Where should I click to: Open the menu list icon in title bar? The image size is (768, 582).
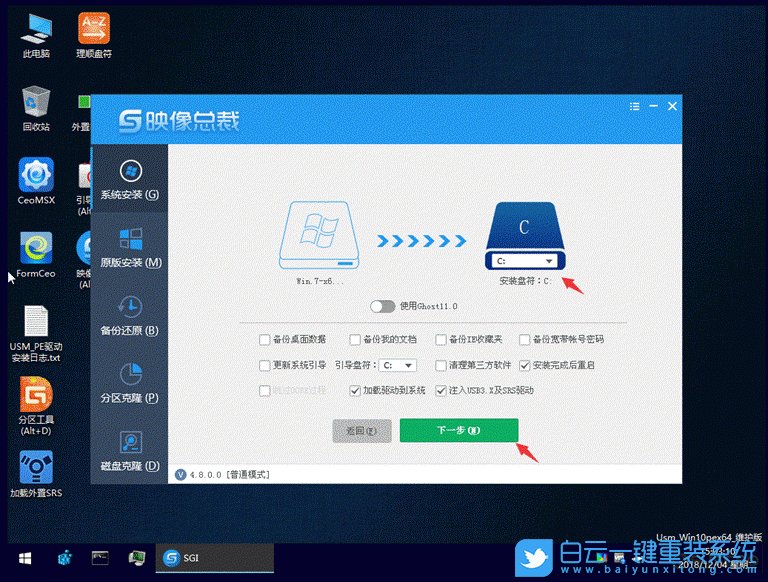[634, 106]
